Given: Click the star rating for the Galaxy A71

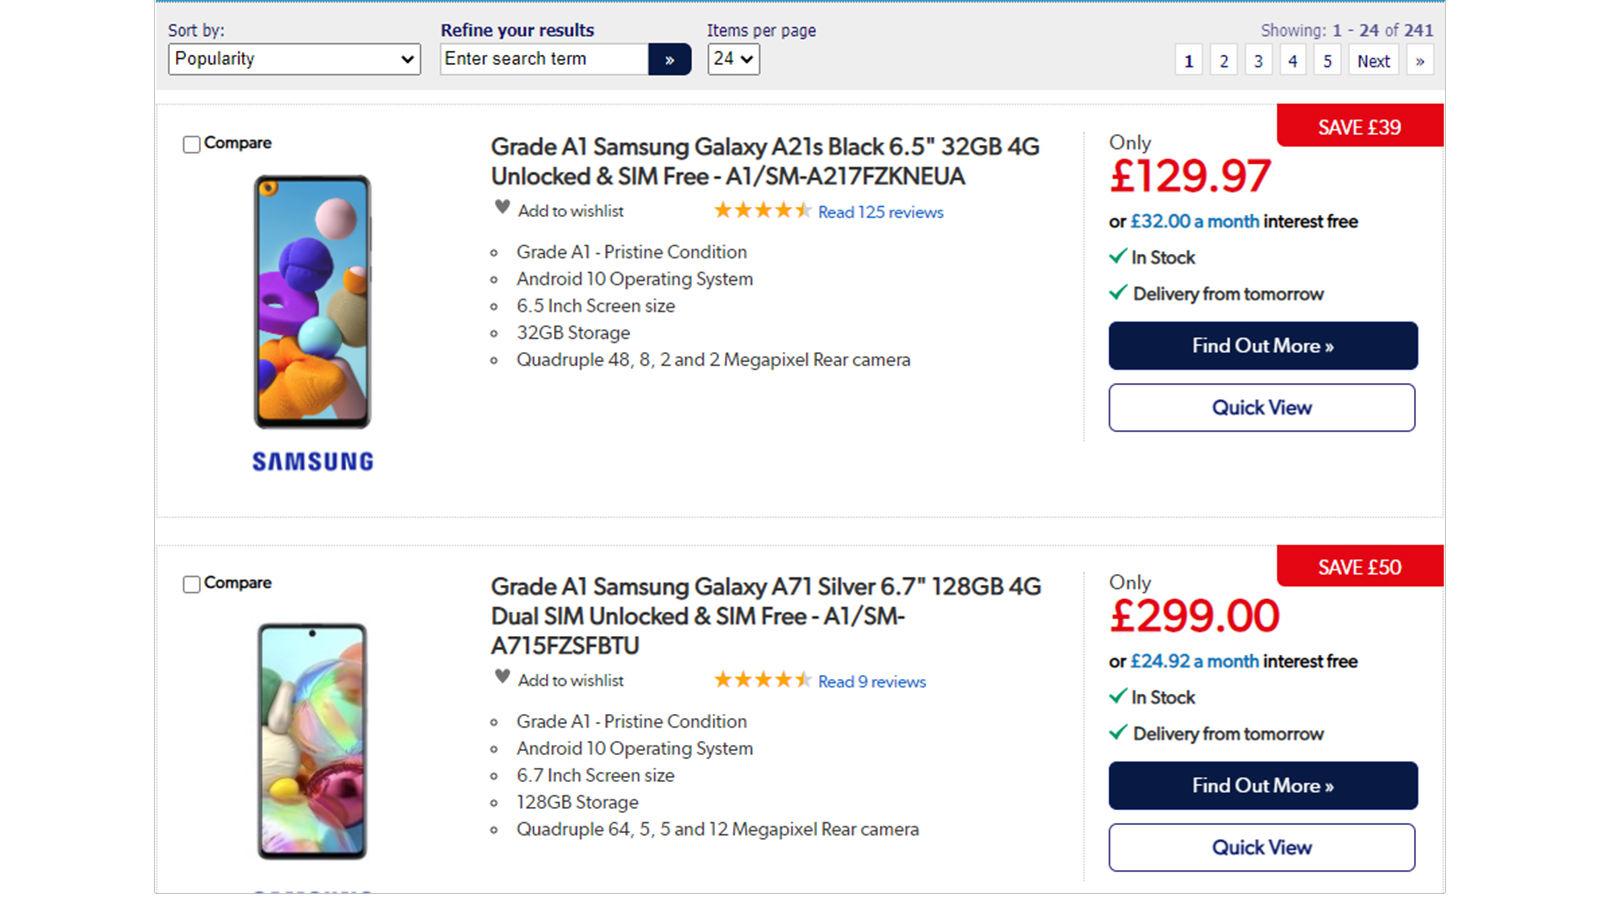Looking at the screenshot, I should click(762, 681).
